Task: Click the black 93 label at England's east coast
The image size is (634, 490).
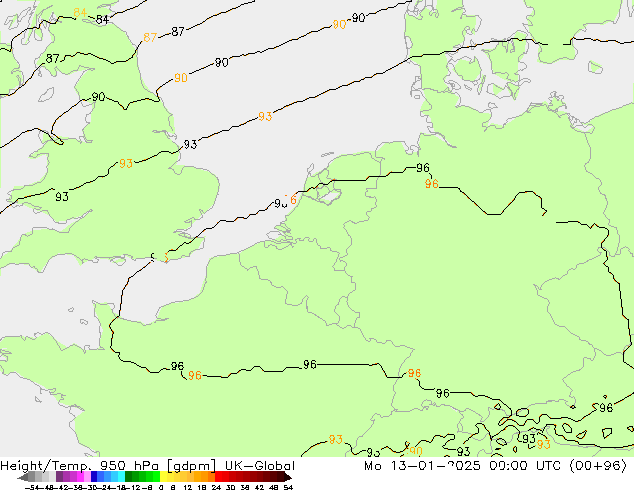Action: tap(190, 144)
